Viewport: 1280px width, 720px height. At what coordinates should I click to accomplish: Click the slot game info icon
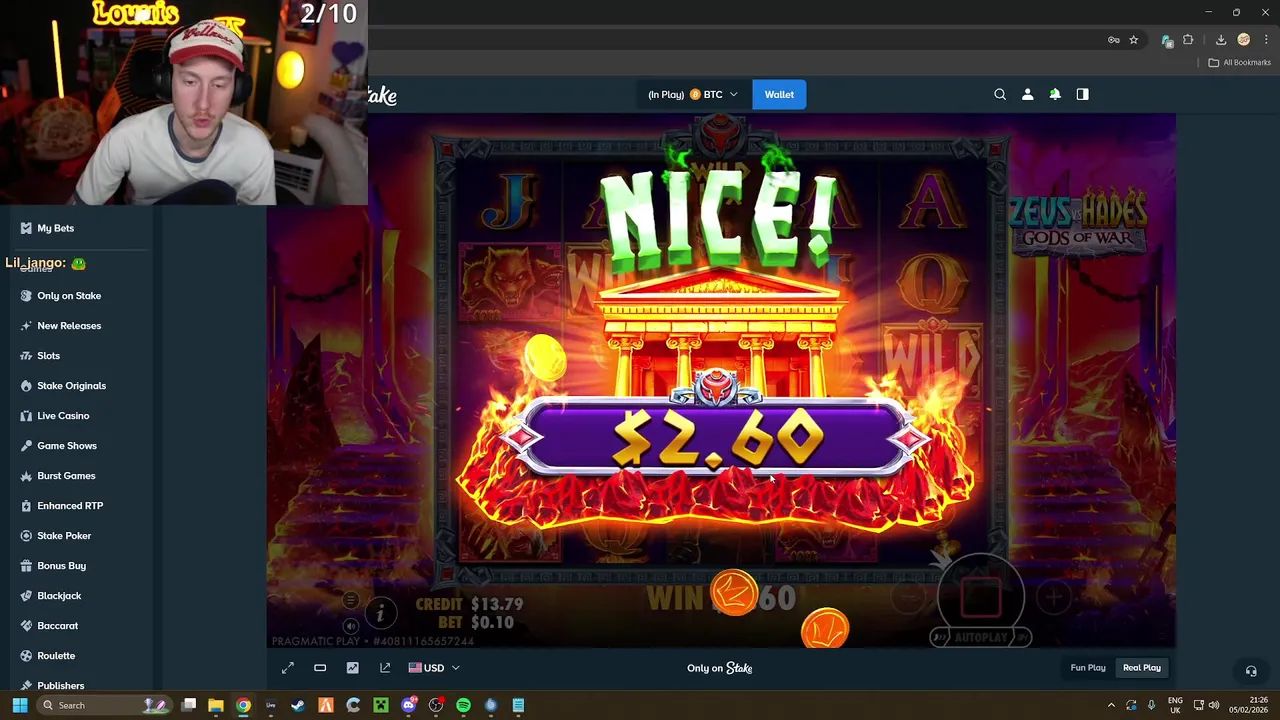coord(380,613)
